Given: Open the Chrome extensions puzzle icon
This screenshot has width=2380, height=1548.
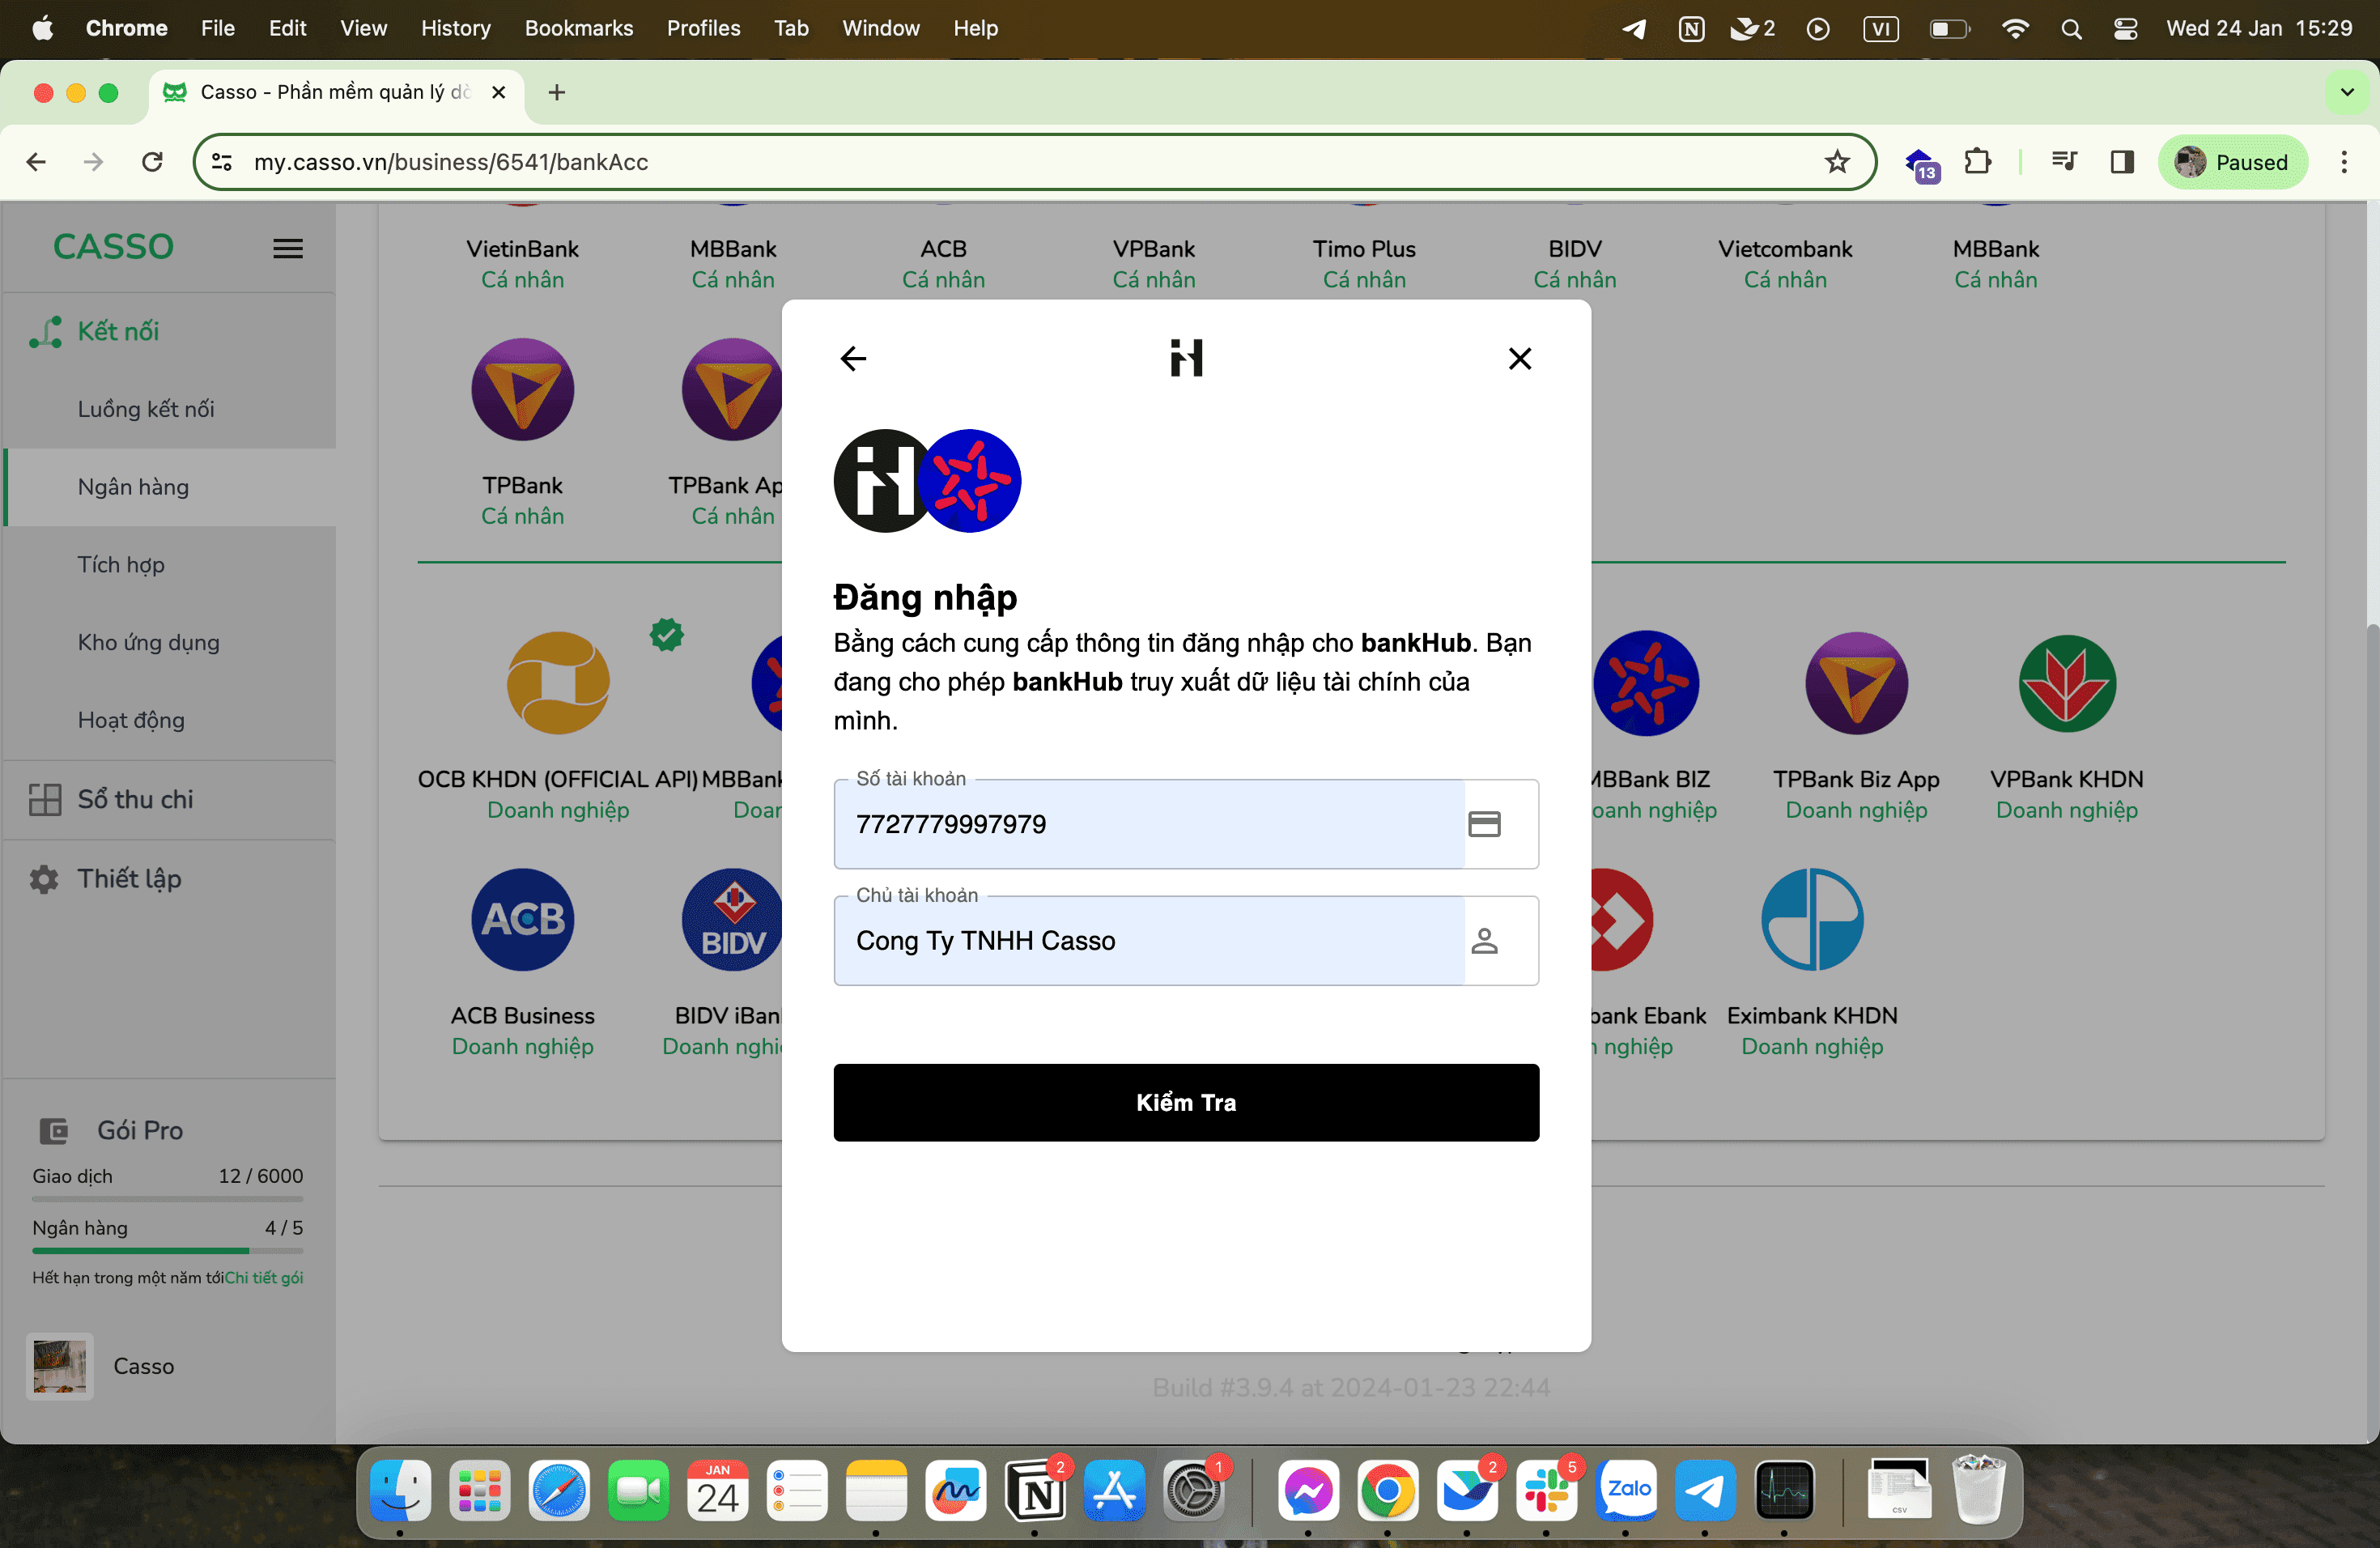Looking at the screenshot, I should [1977, 162].
